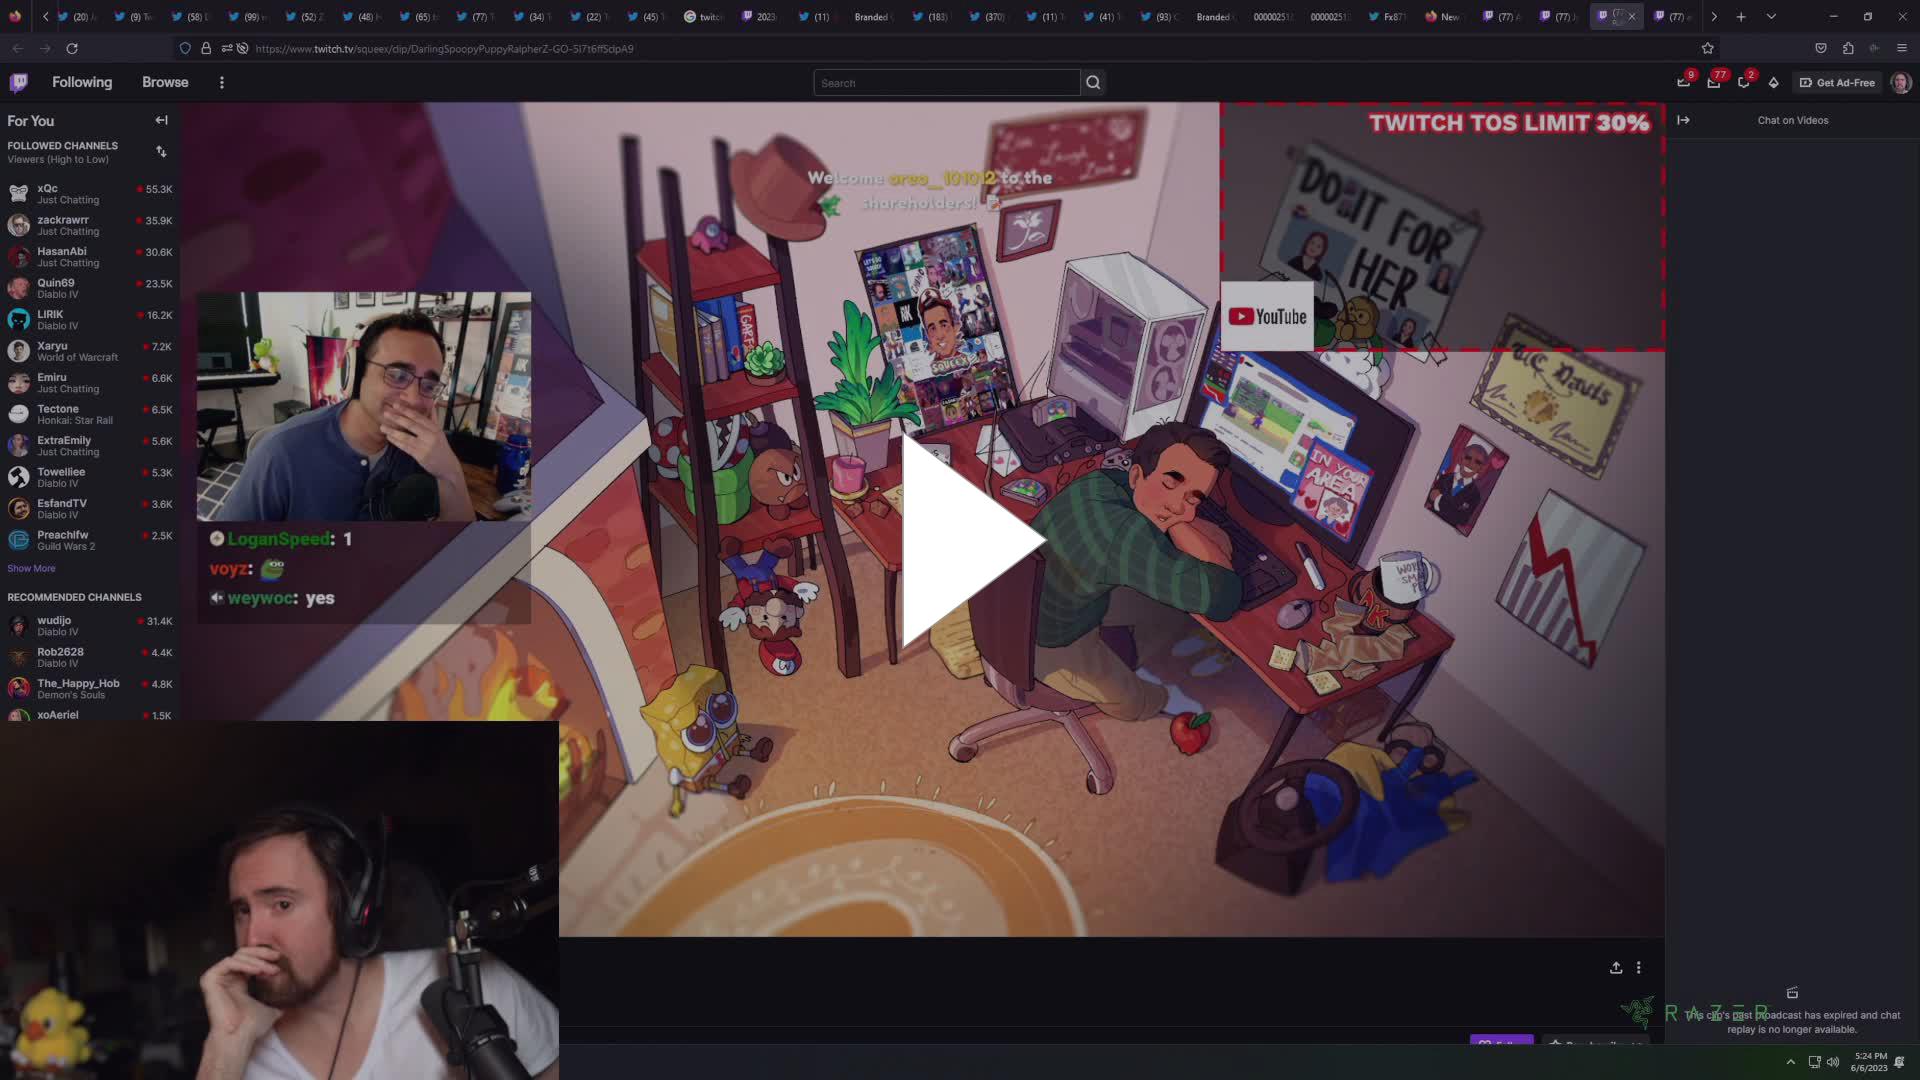Open your profile avatar menu
1920x1080 pixels.
[1903, 82]
